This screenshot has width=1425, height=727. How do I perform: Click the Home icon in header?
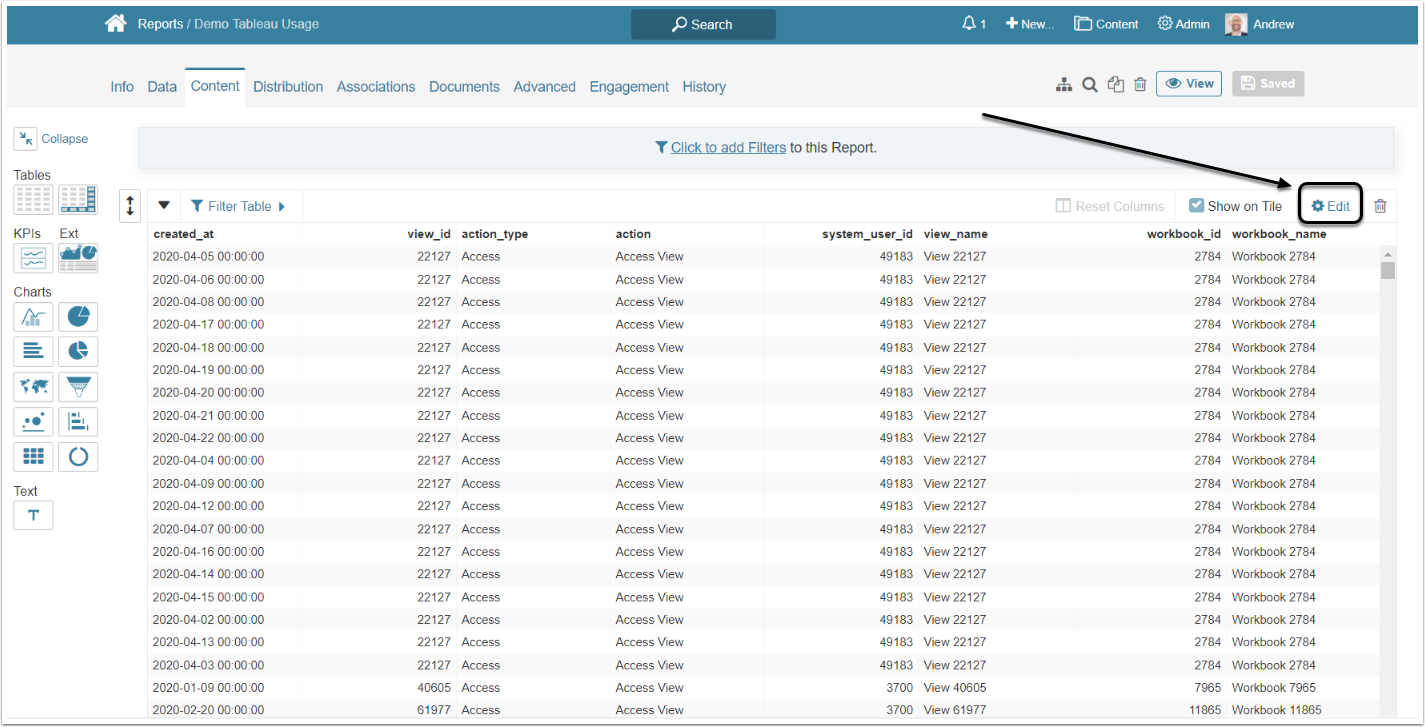click(x=116, y=23)
